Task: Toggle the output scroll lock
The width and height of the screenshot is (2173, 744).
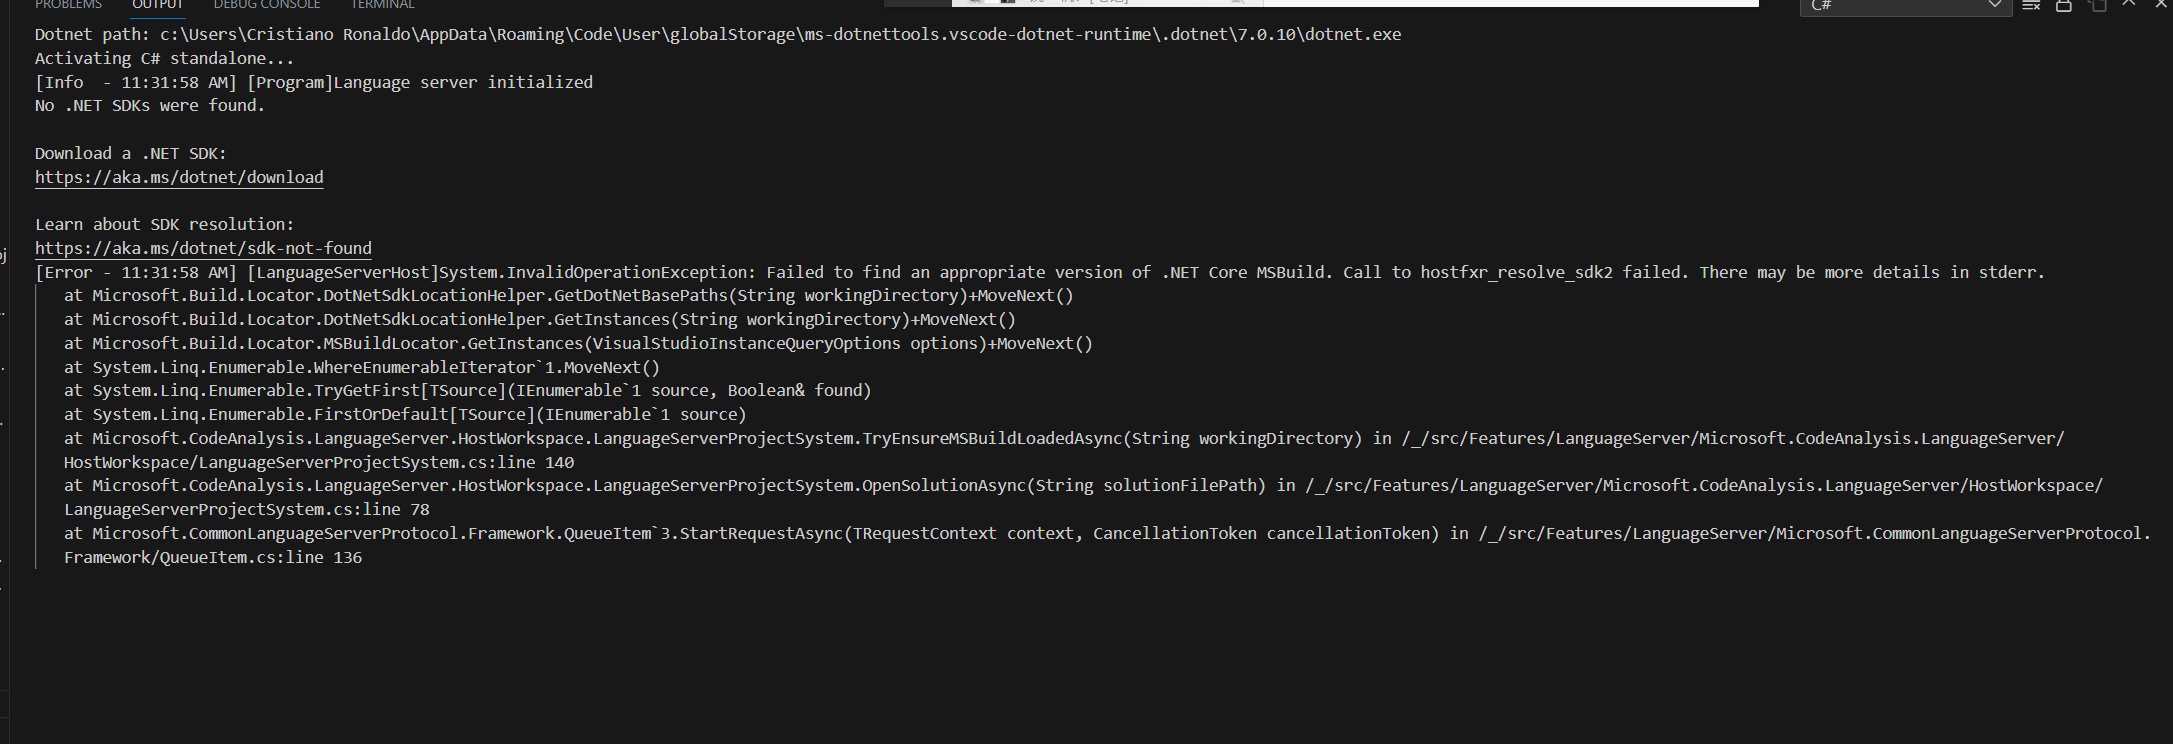Action: pos(2063,5)
